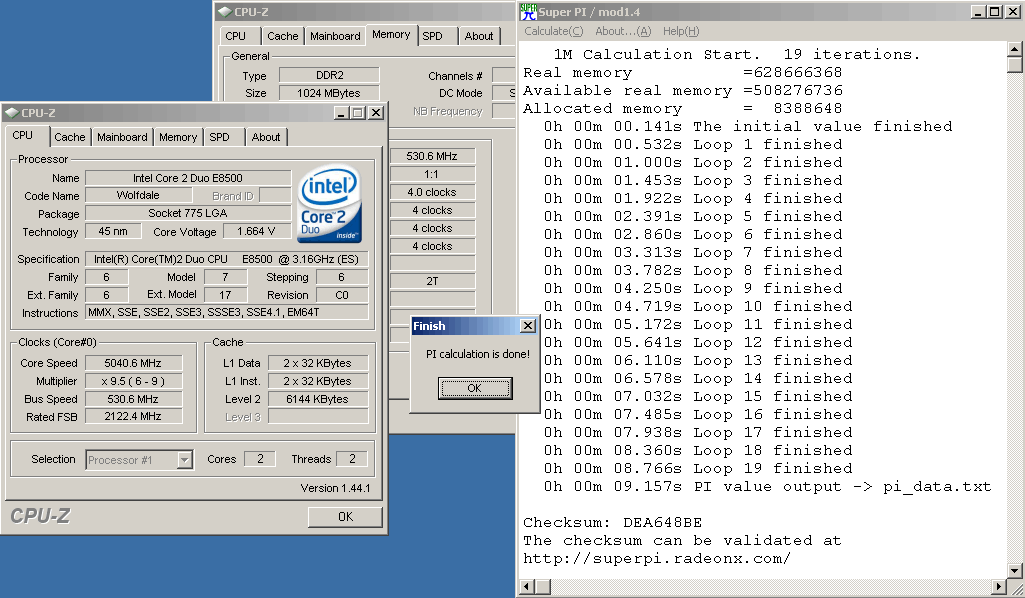Viewport: 1025px width, 598px height.
Task: Click the Checksum: DEA648BE line in Super PI
Action: [613, 523]
